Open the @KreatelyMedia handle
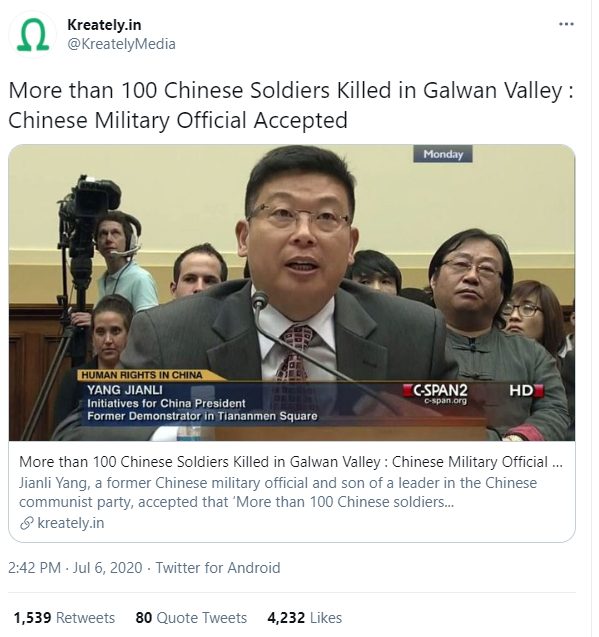 (x=122, y=44)
